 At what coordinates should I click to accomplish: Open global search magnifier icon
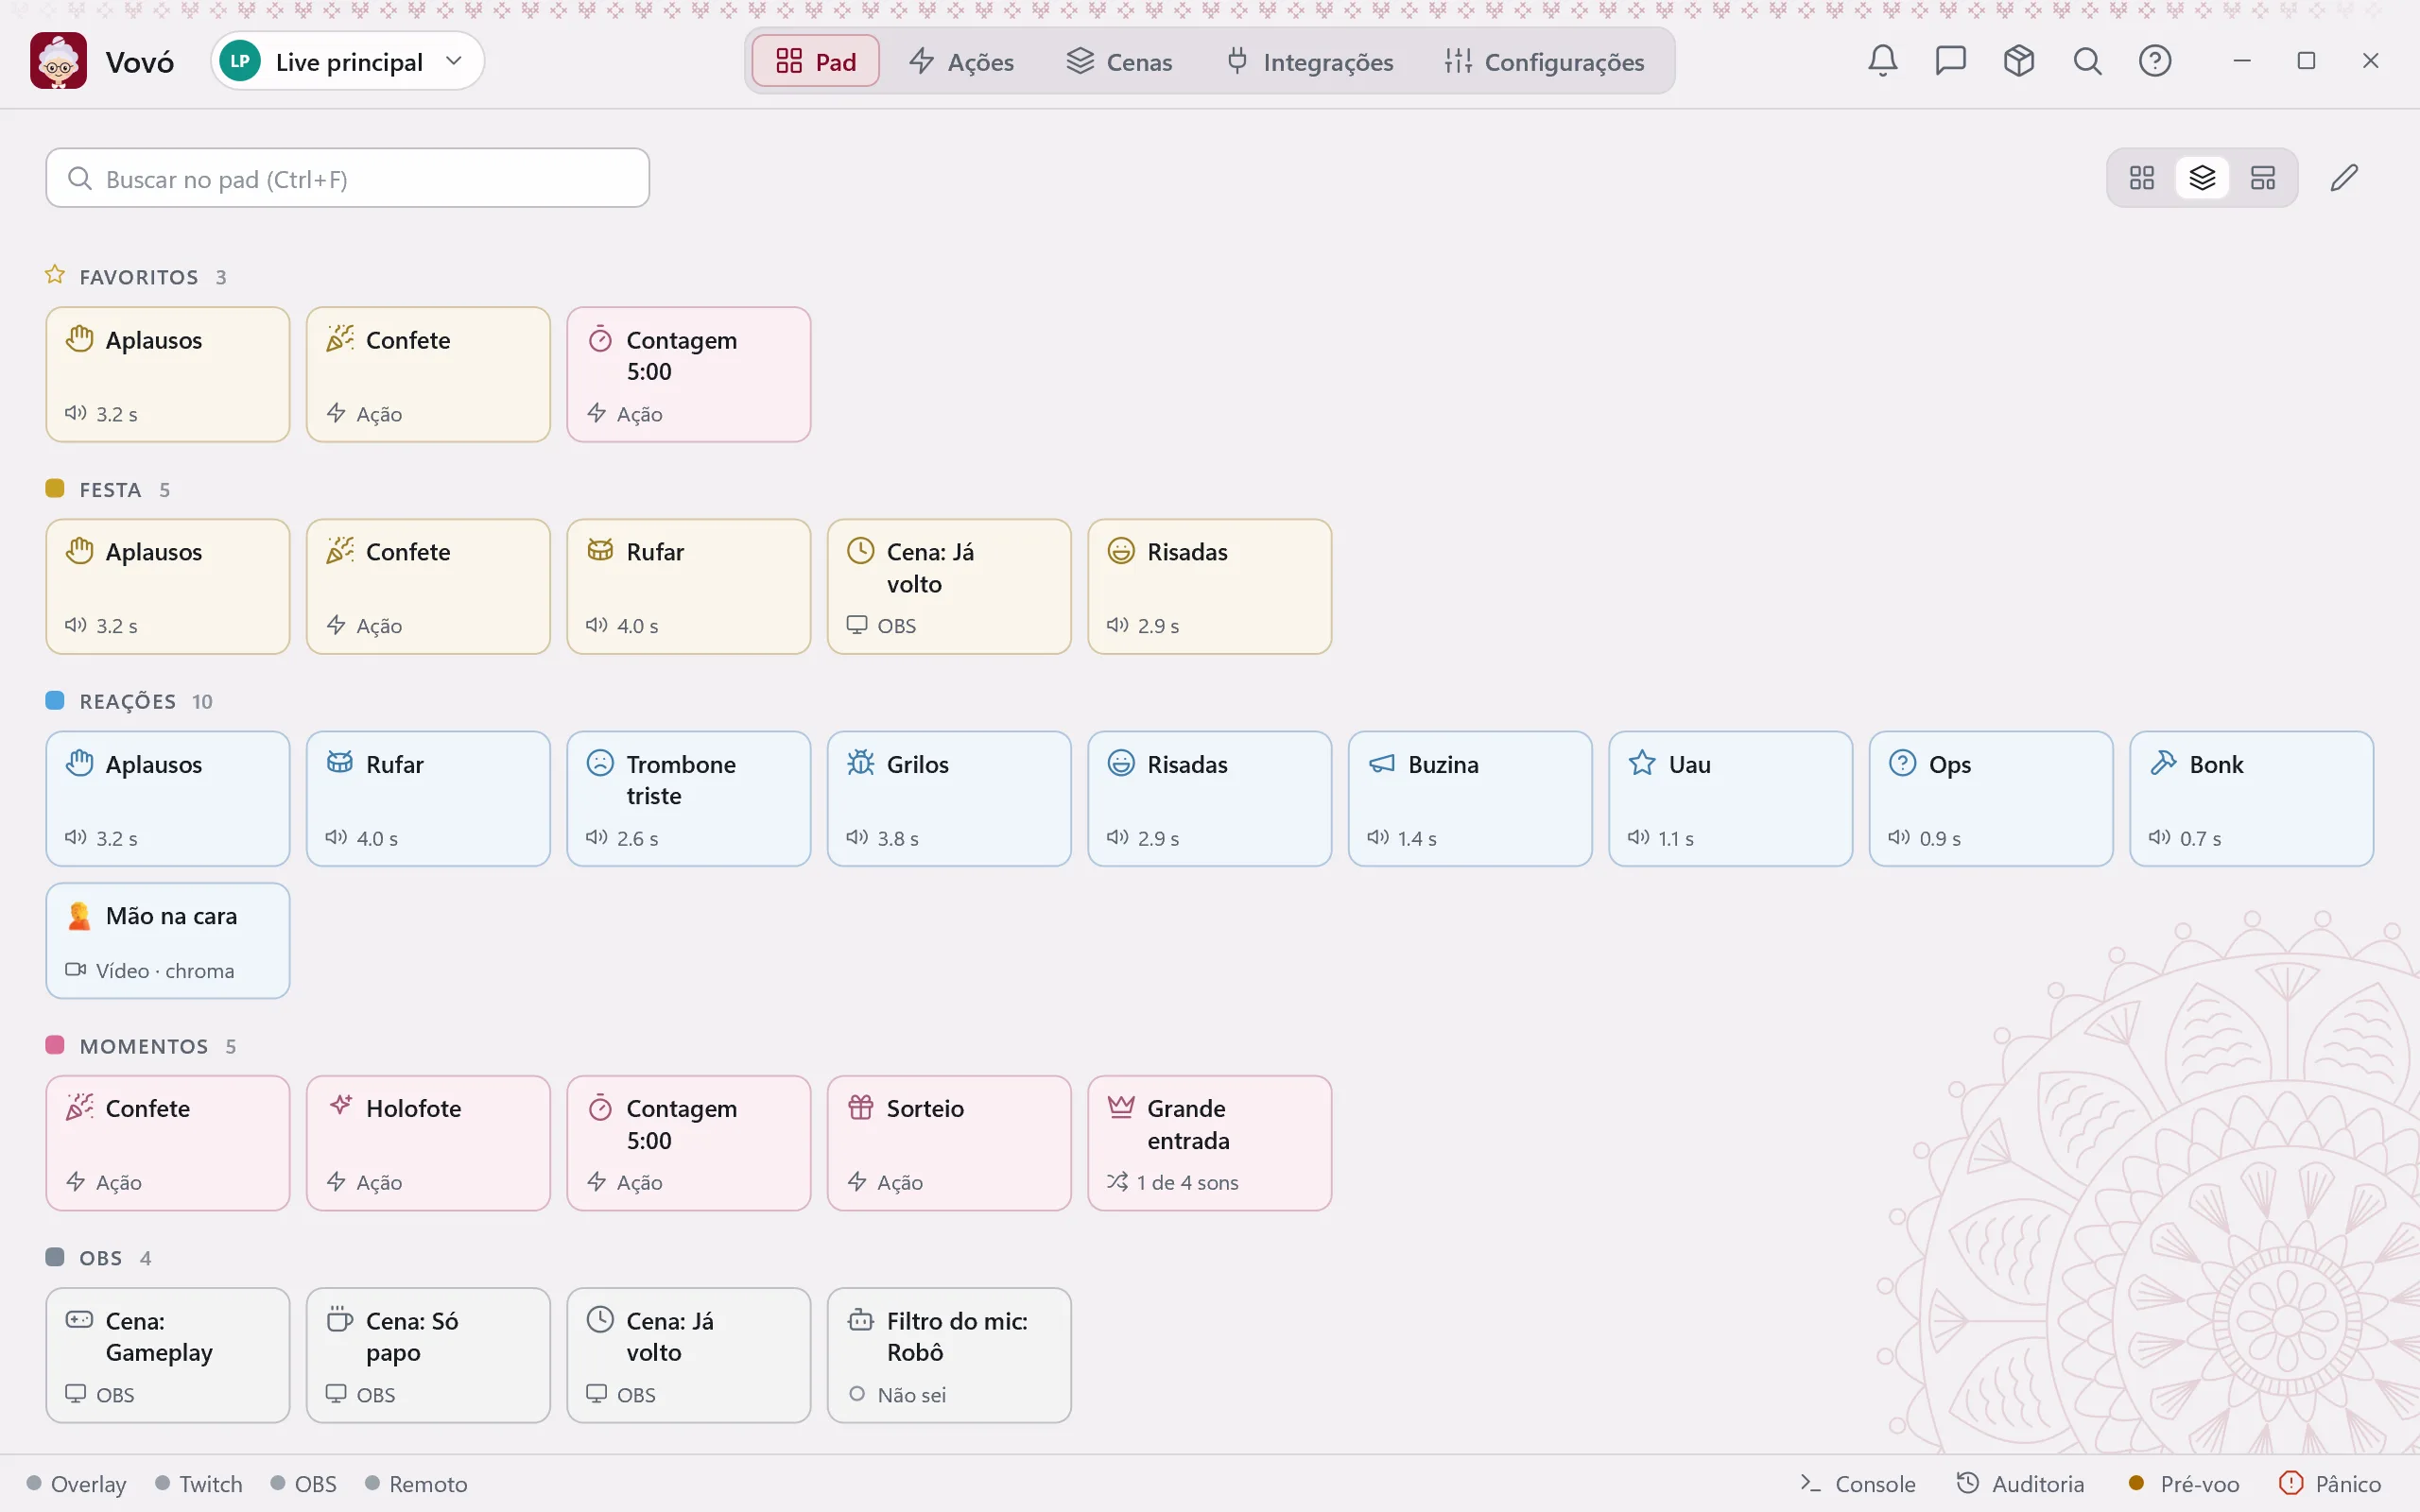(2087, 61)
